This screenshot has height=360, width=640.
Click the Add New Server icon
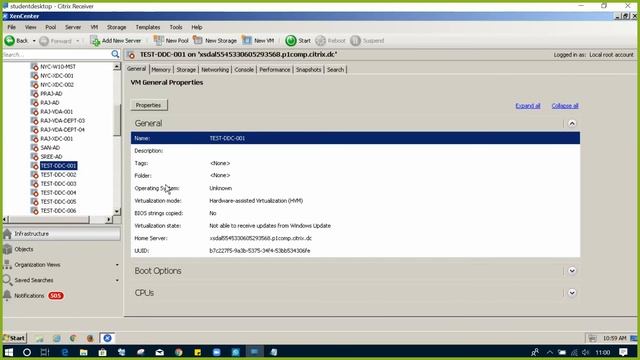pos(95,40)
